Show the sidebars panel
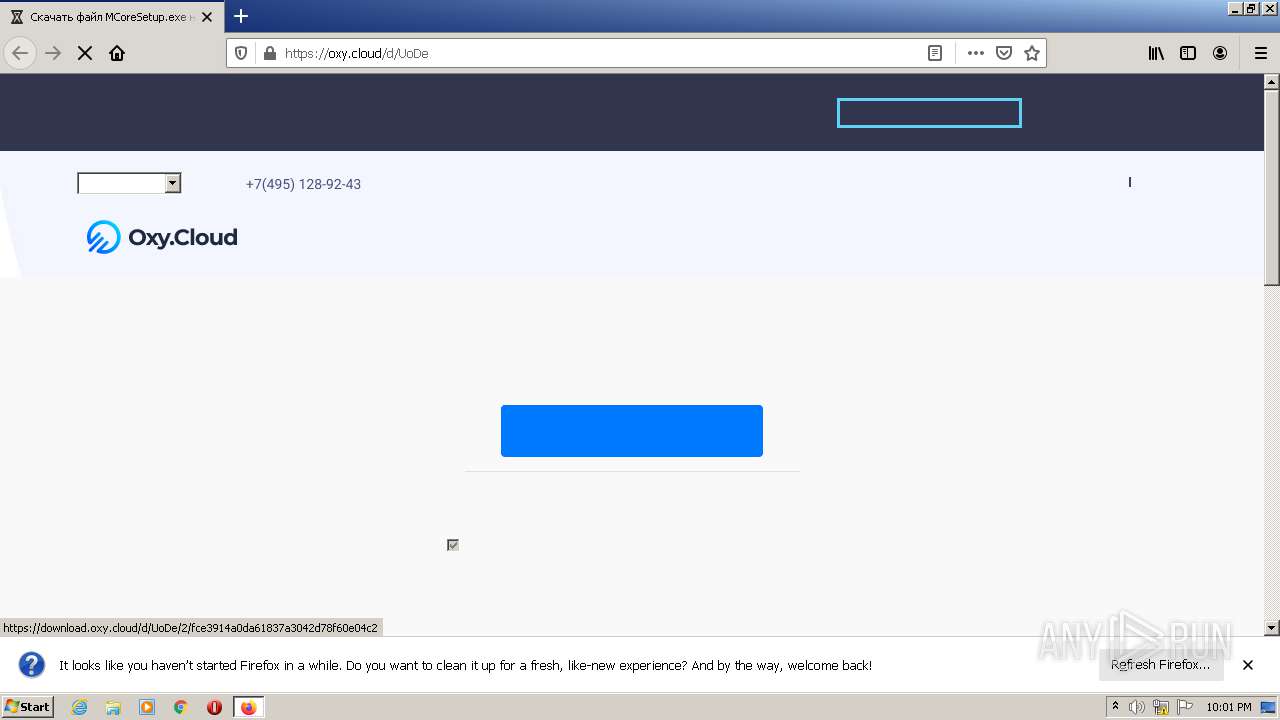 click(x=1188, y=53)
